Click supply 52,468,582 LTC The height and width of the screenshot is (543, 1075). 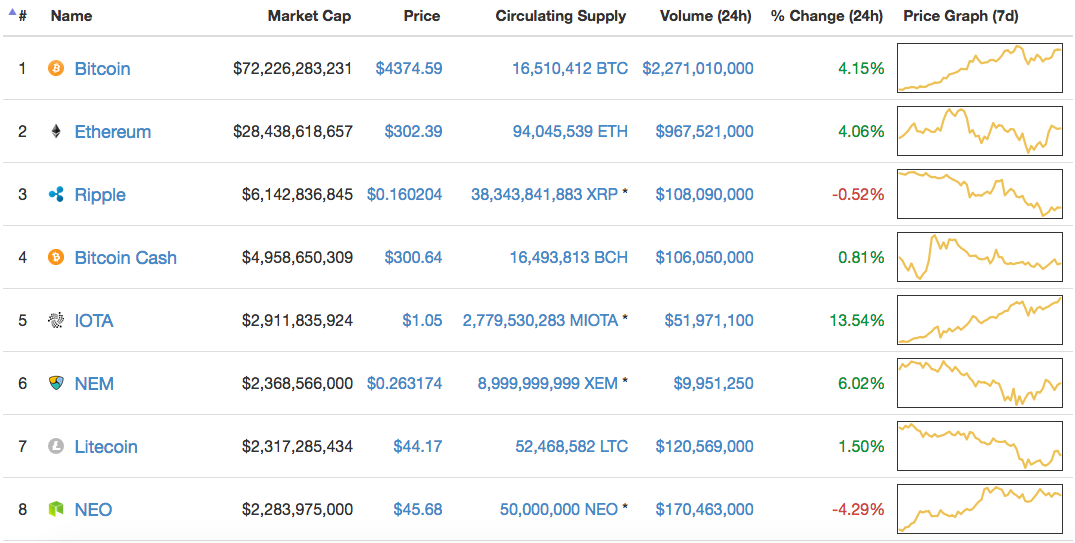pyautogui.click(x=571, y=446)
